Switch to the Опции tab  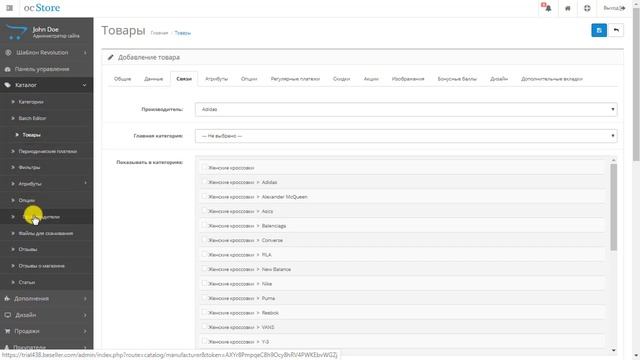[249, 79]
